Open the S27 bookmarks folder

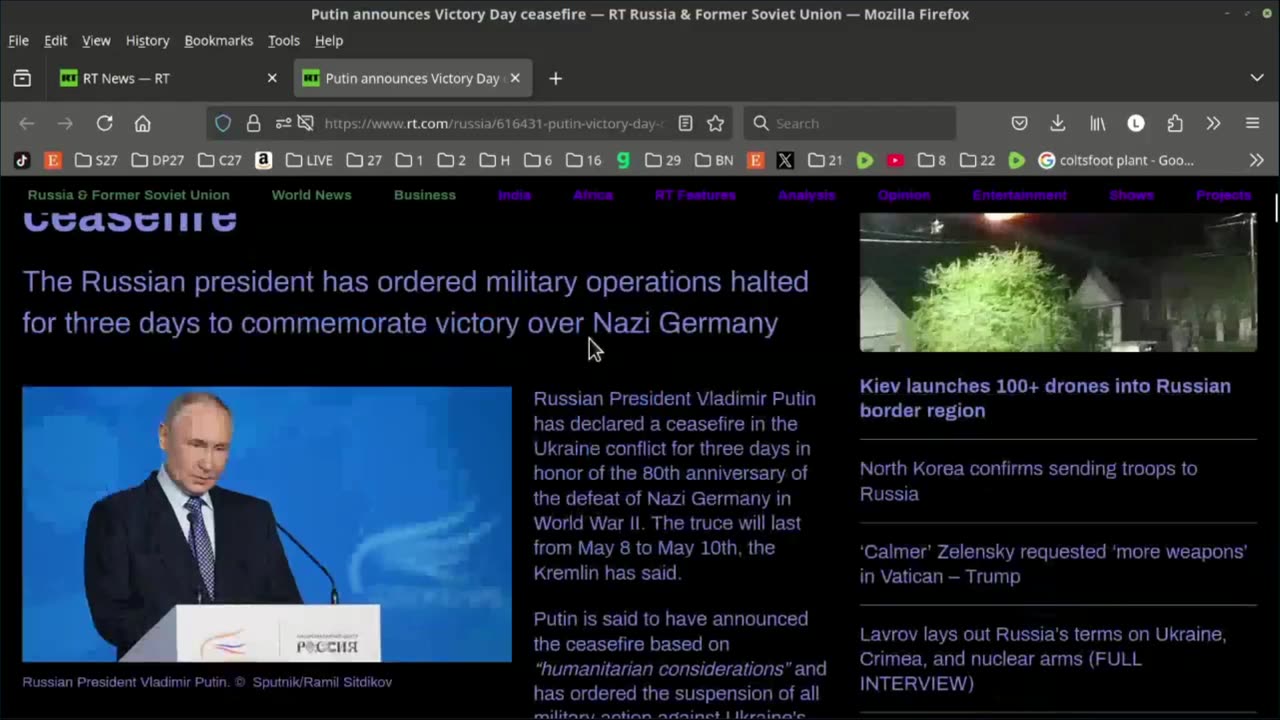coord(96,160)
